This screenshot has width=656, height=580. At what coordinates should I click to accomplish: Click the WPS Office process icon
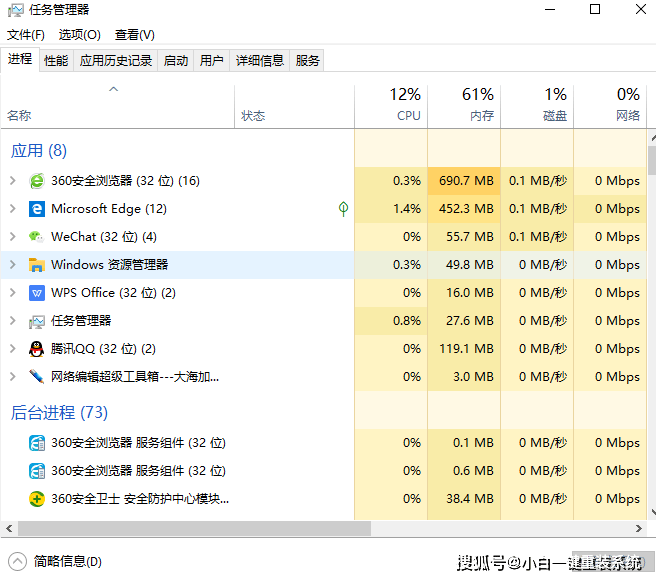[x=37, y=293]
